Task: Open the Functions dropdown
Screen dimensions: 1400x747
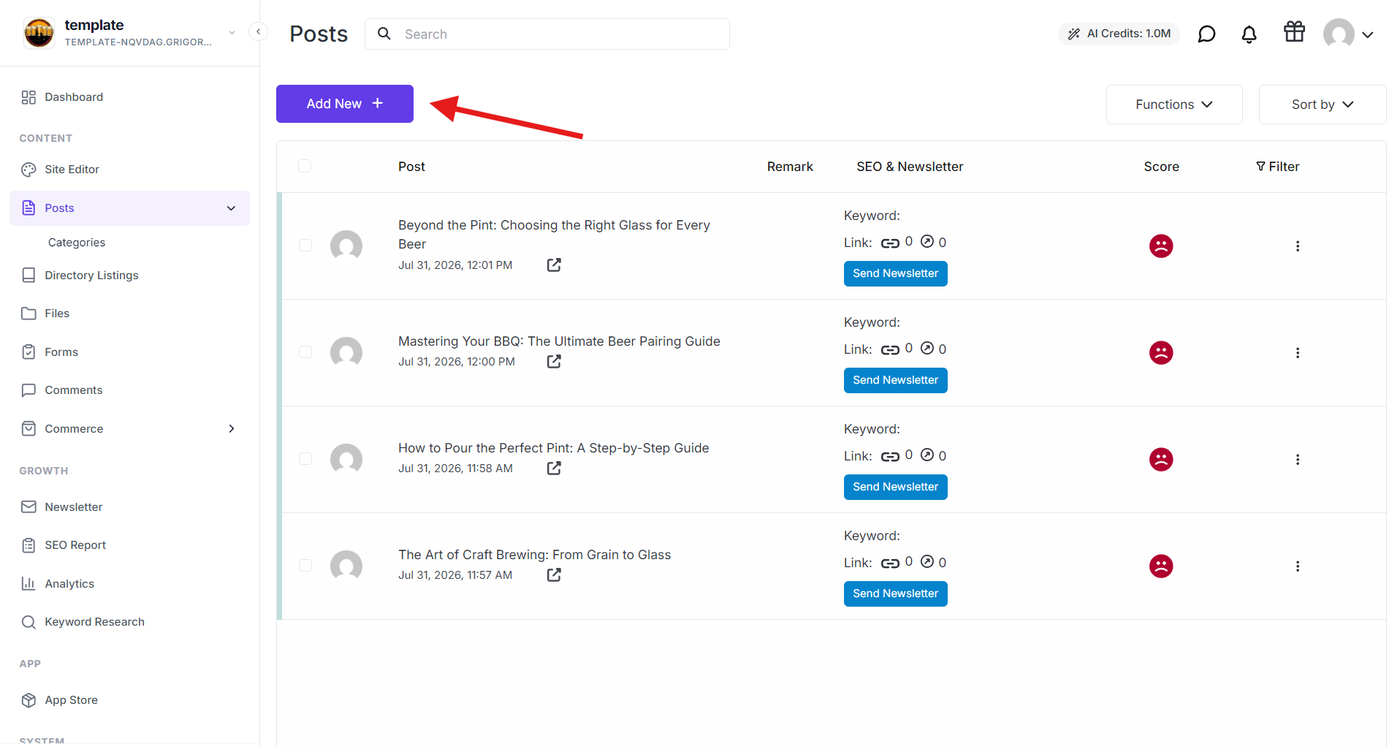Action: [1174, 104]
